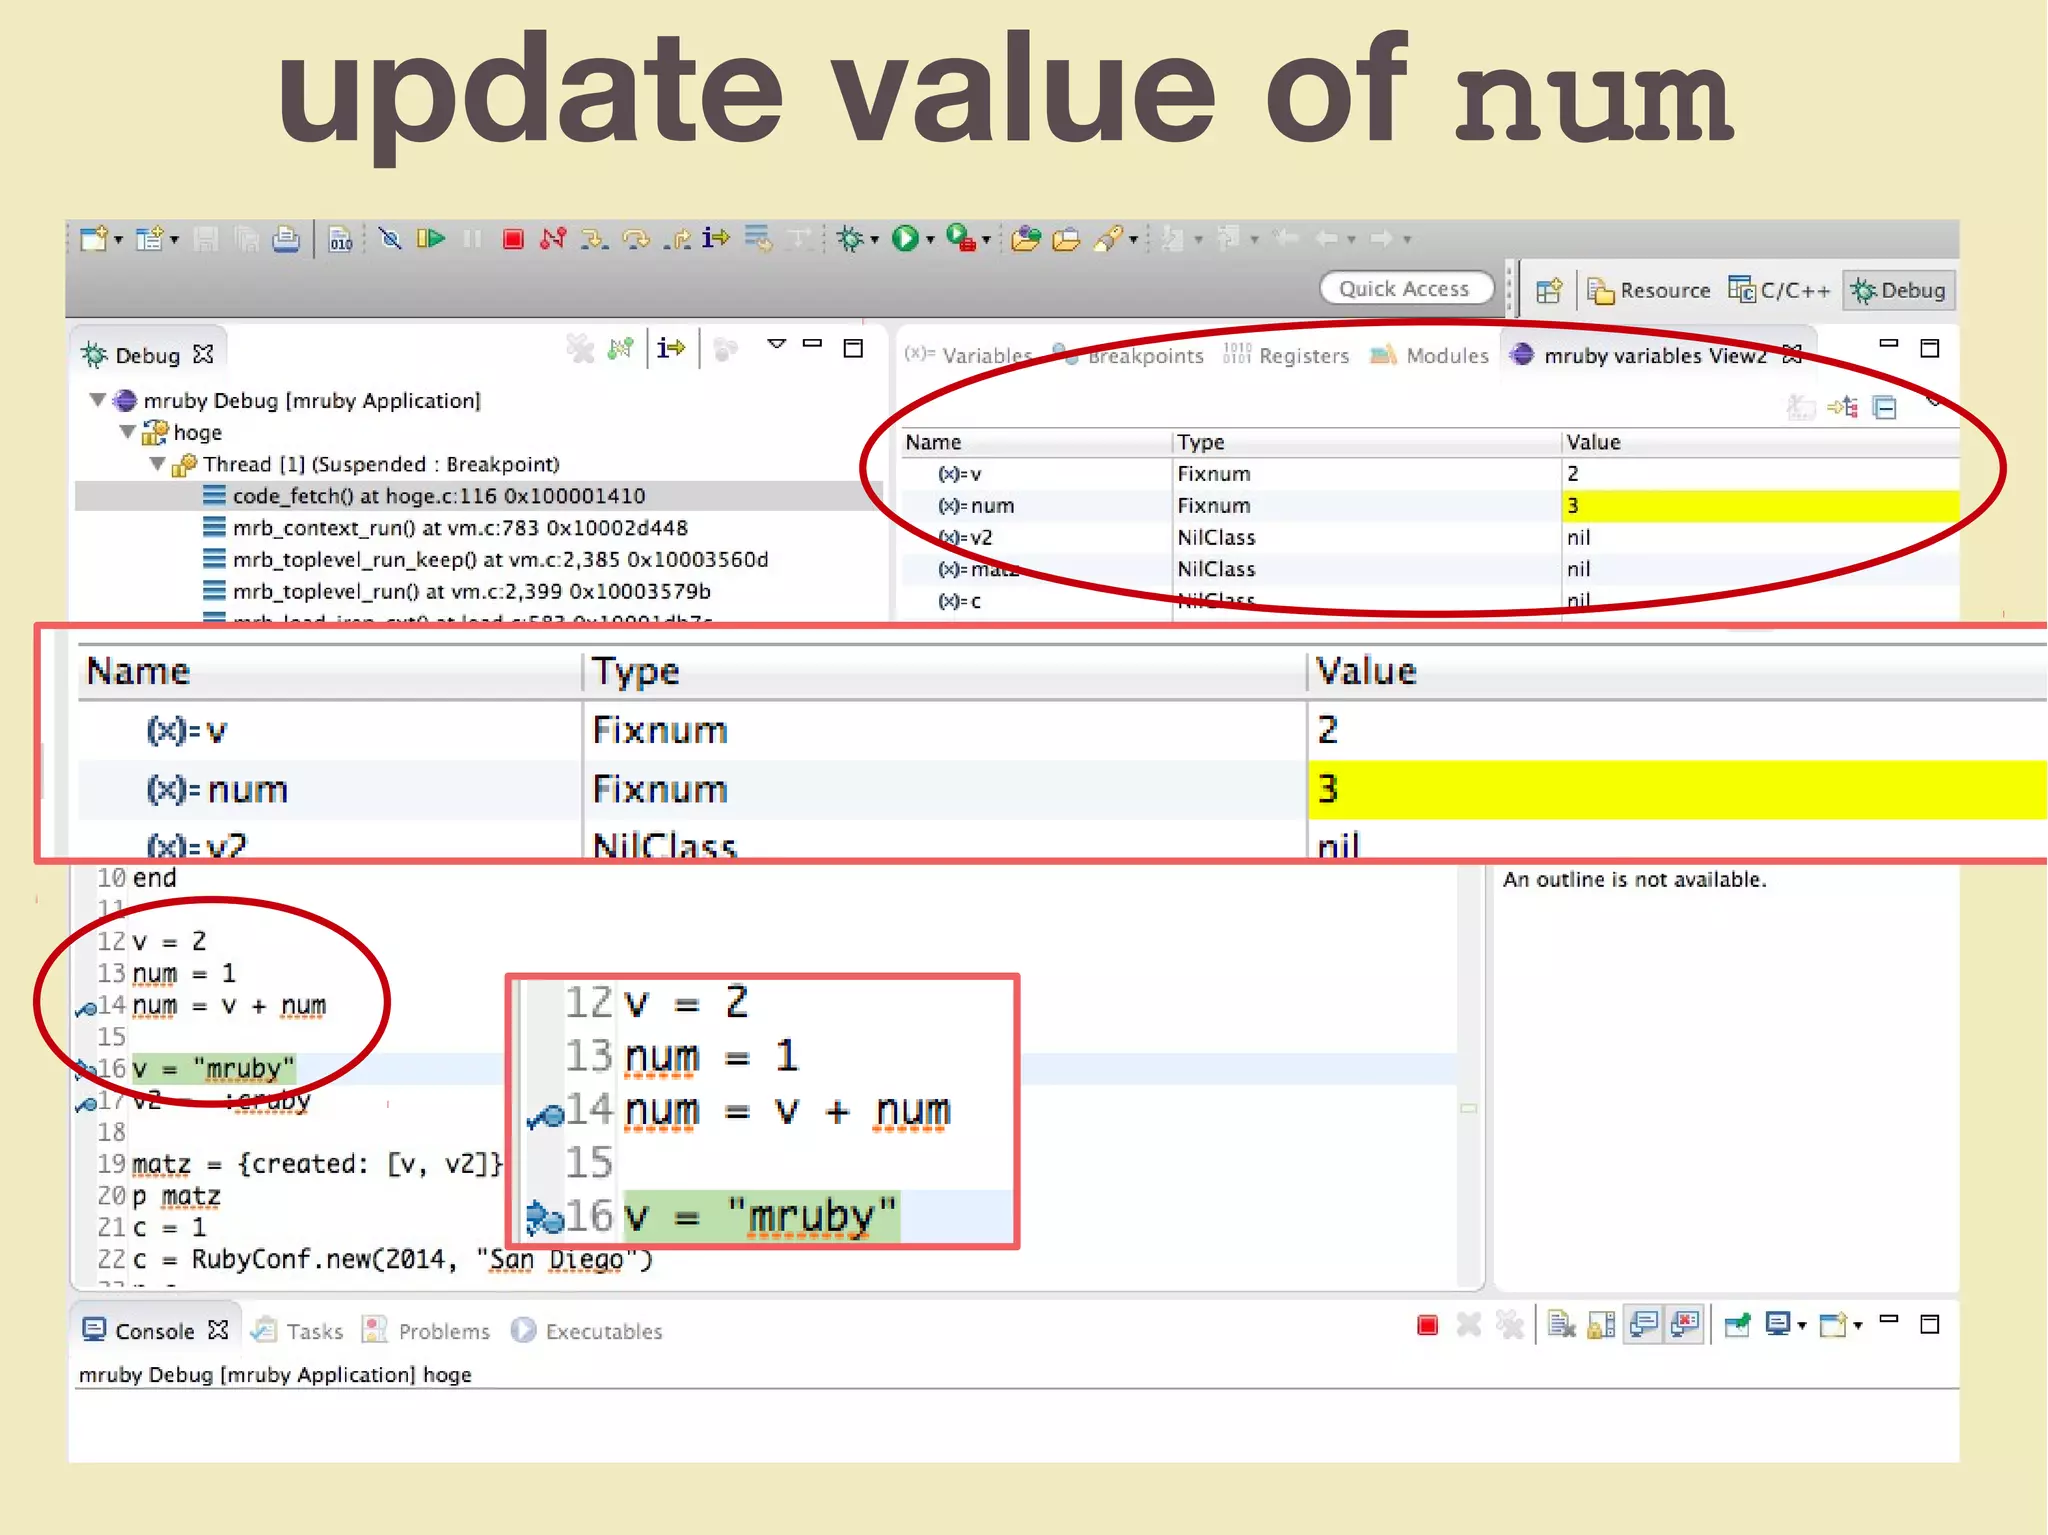Select the Debug perspective button

click(1898, 291)
